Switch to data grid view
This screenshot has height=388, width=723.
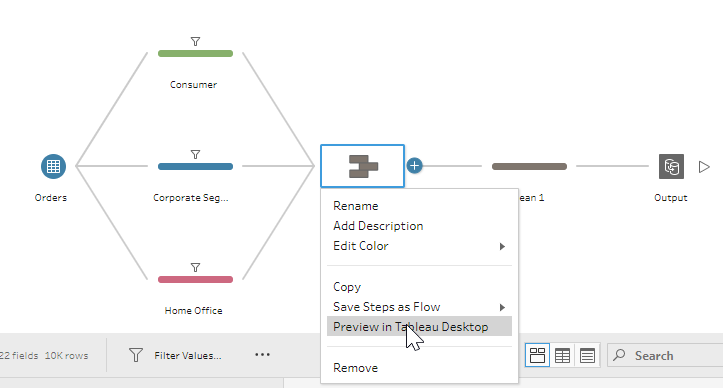[562, 356]
